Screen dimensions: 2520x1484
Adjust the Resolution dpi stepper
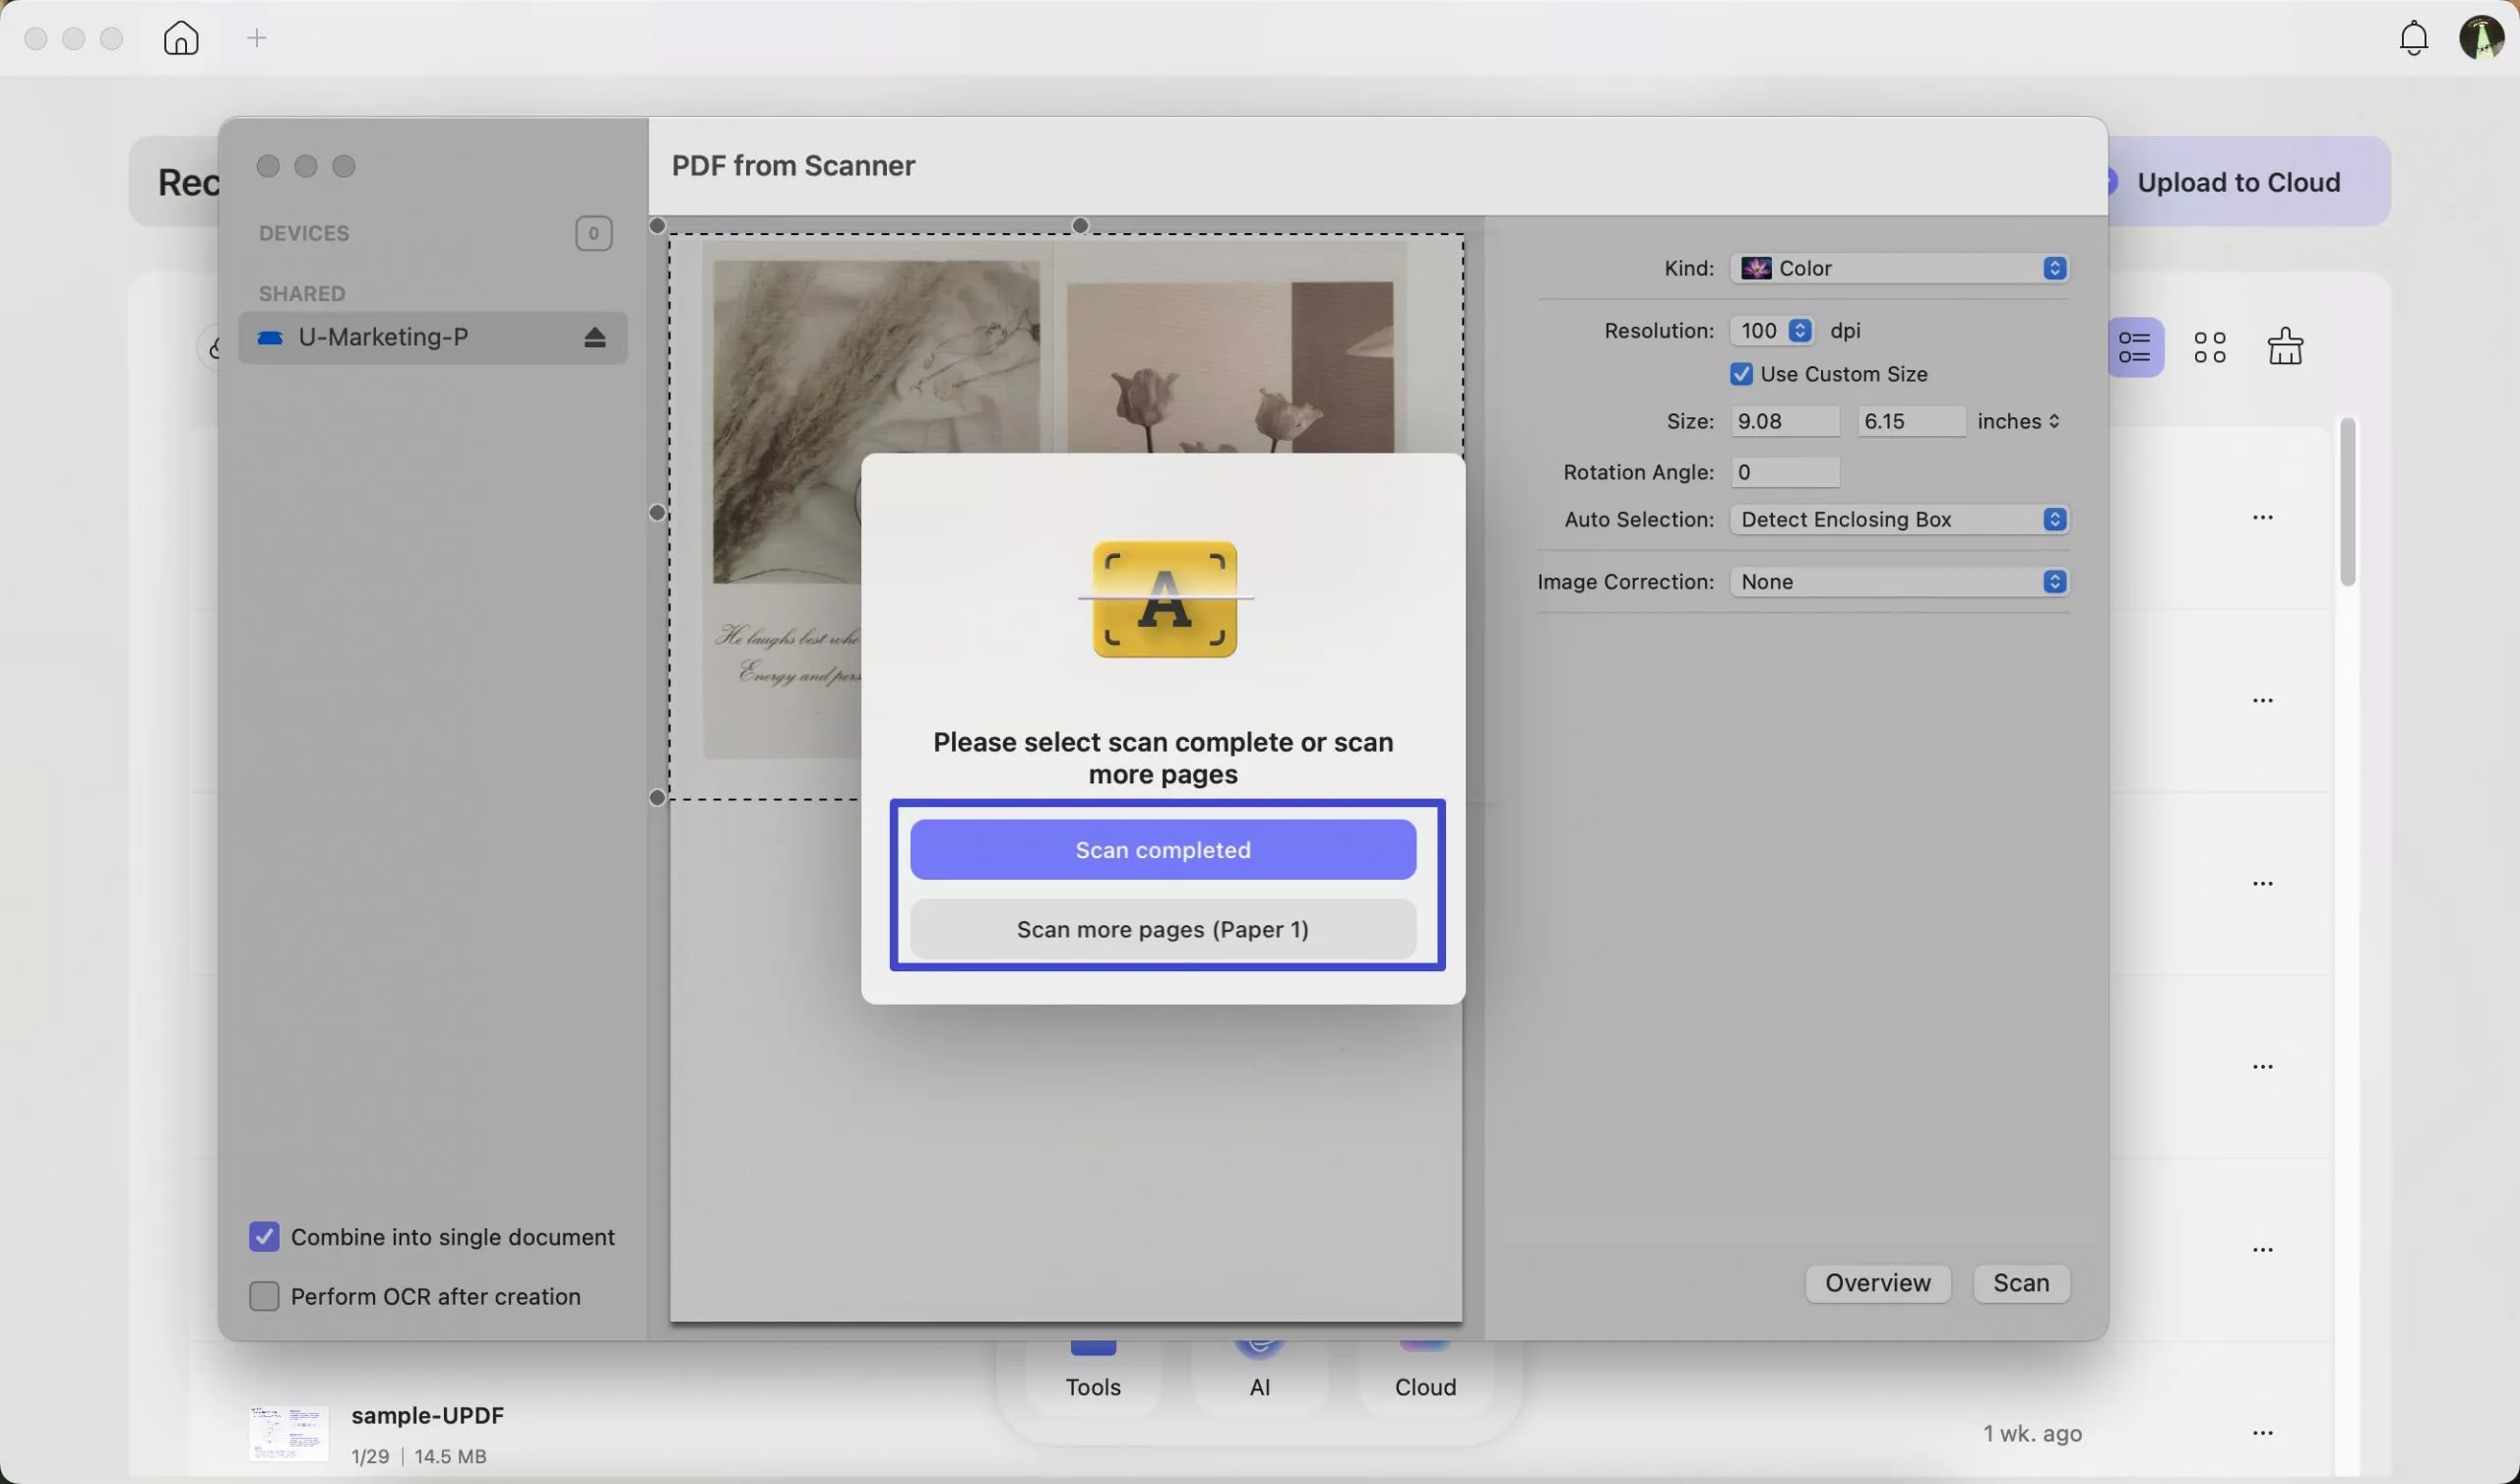click(1800, 330)
